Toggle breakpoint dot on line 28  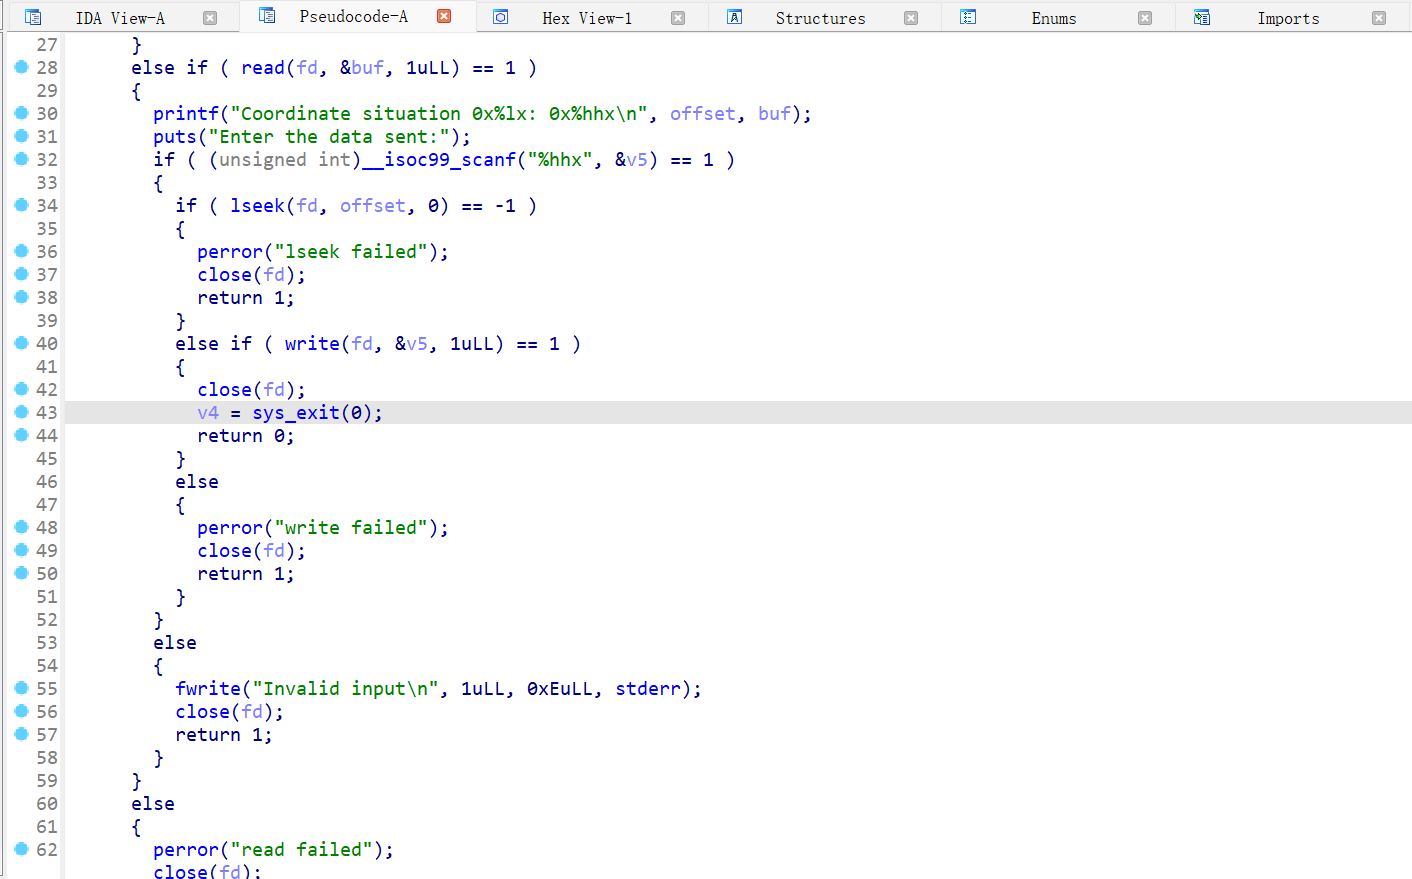(x=21, y=67)
